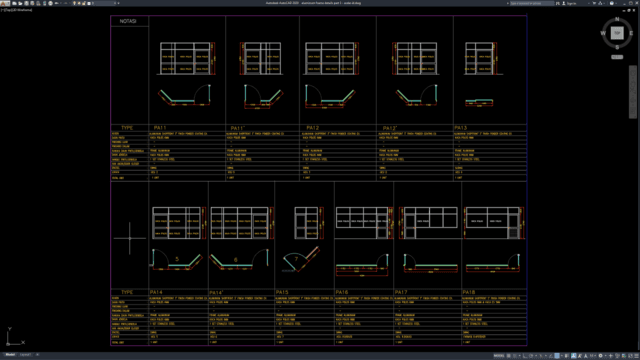Expand isometric drafting plane options arrow
The image size is (640, 360).
(x=546, y=356)
